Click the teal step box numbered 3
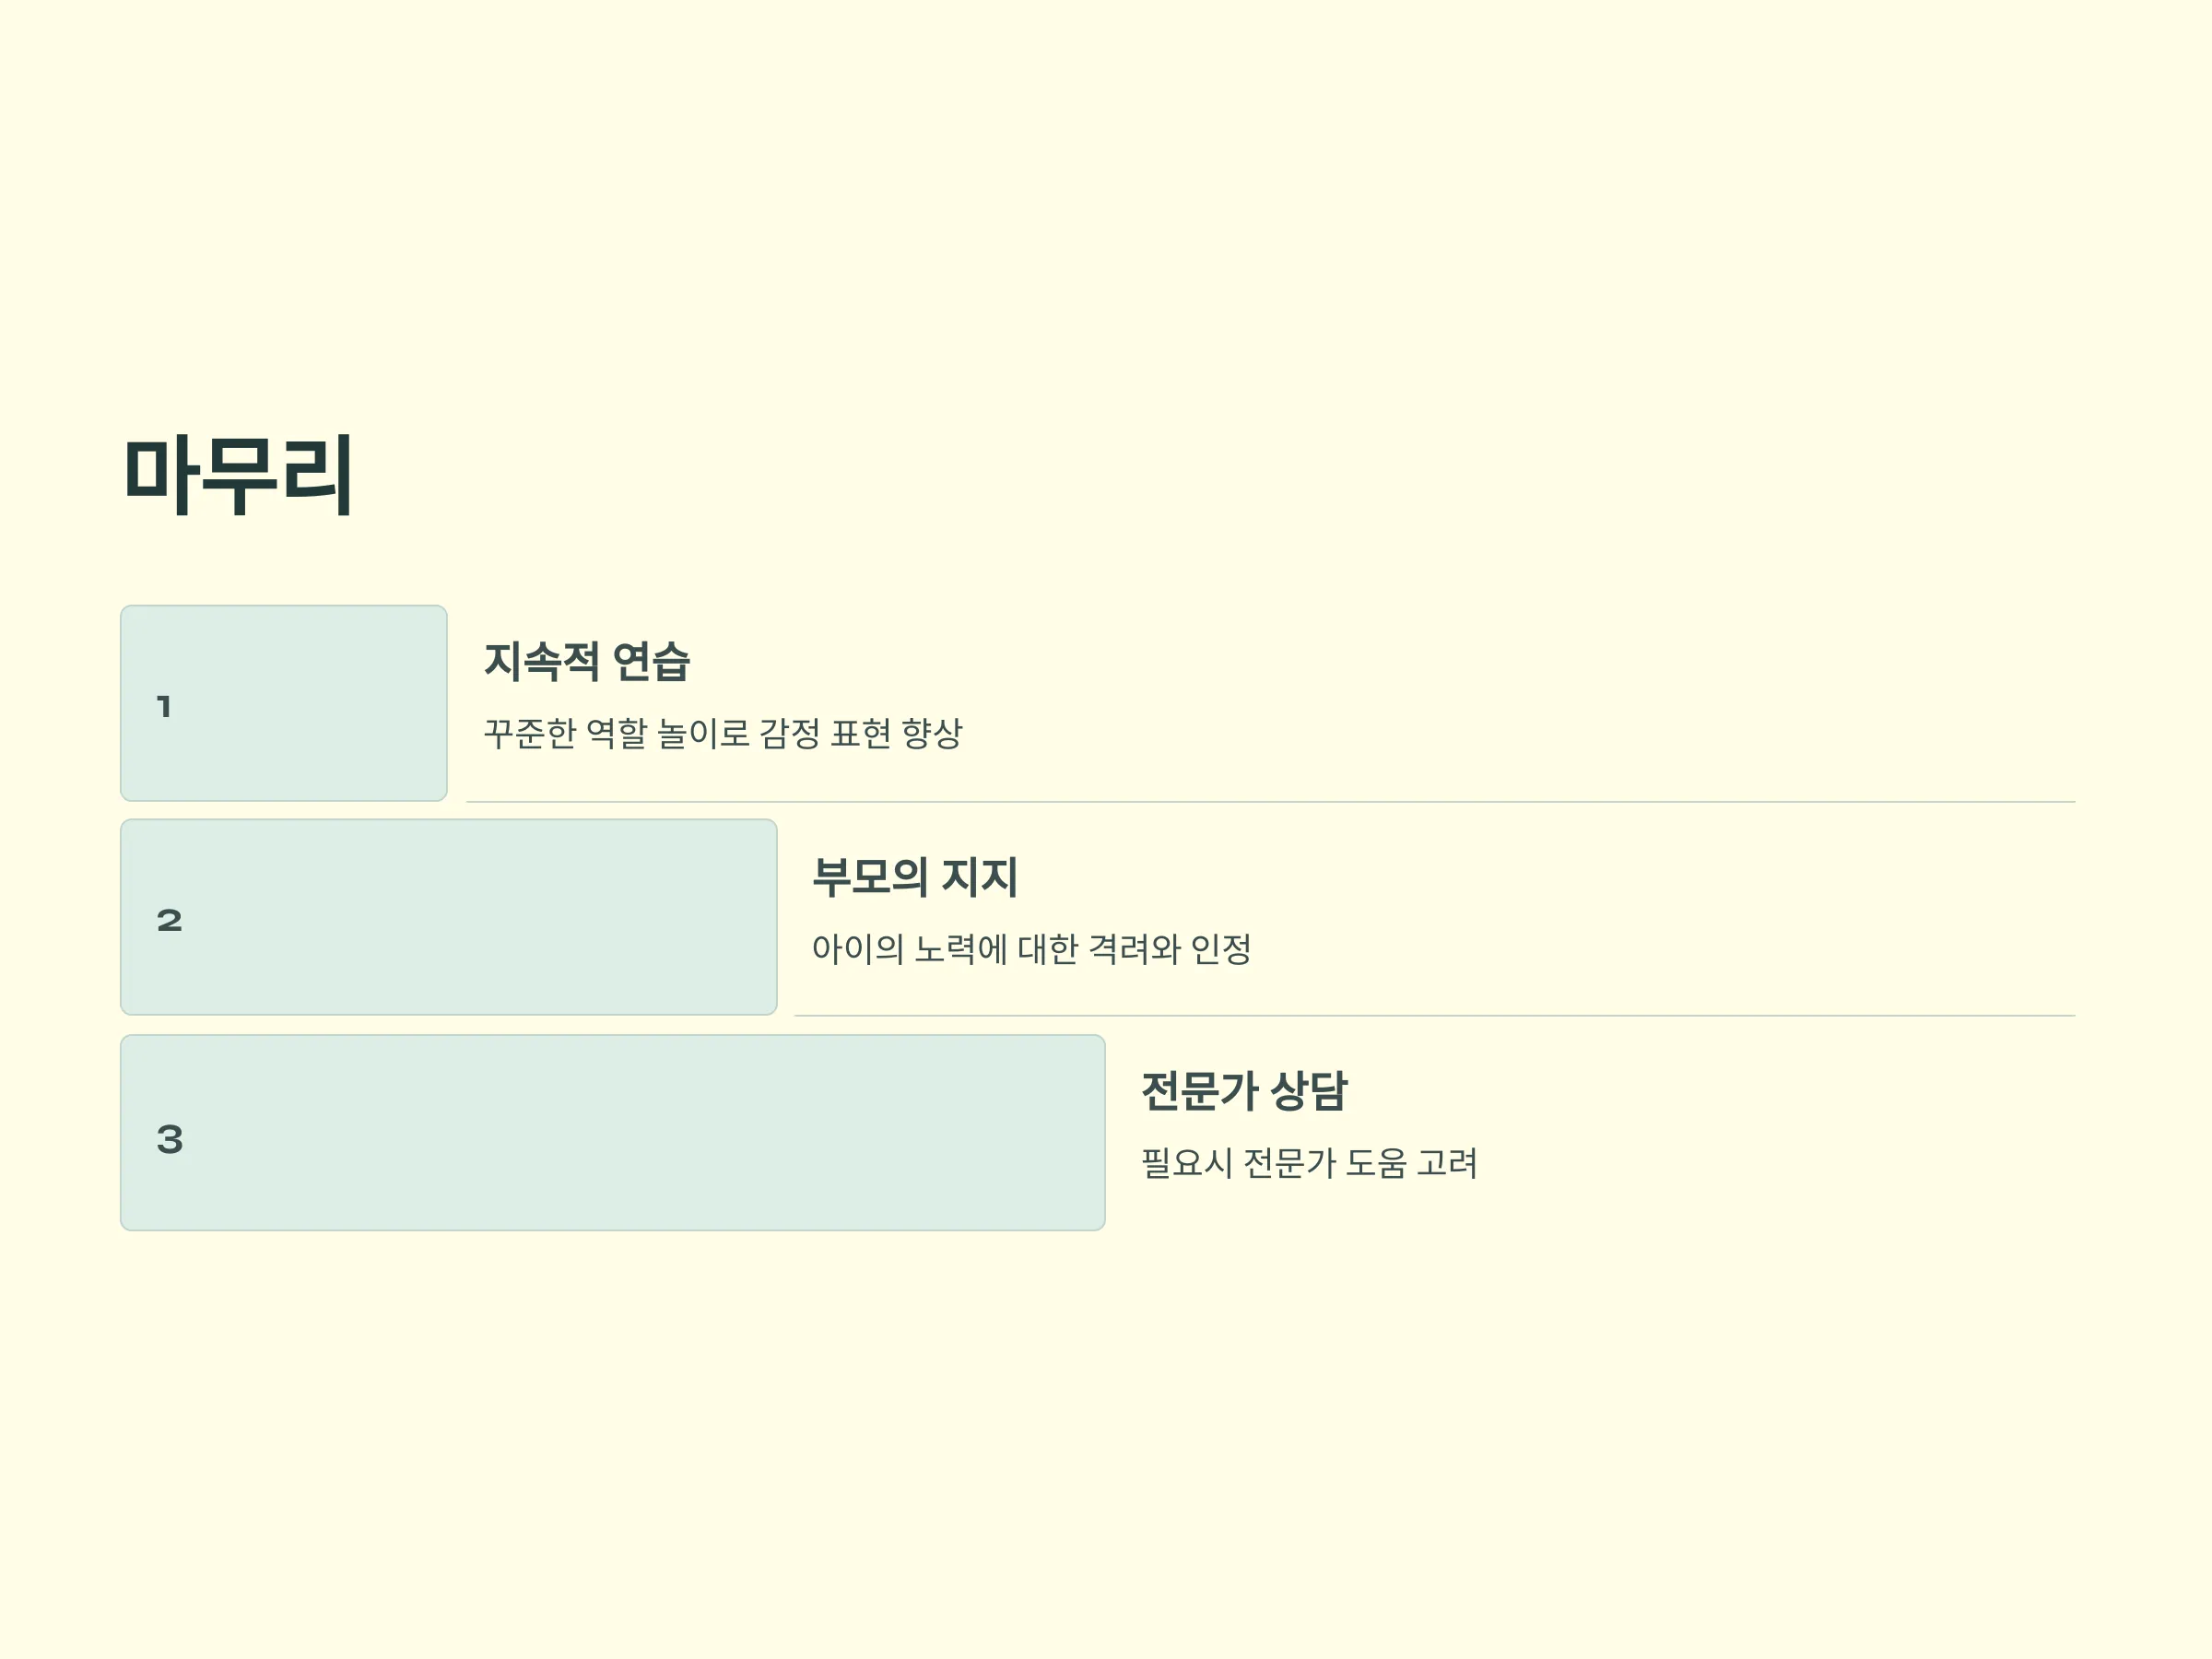The height and width of the screenshot is (1659, 2212). click(613, 1132)
